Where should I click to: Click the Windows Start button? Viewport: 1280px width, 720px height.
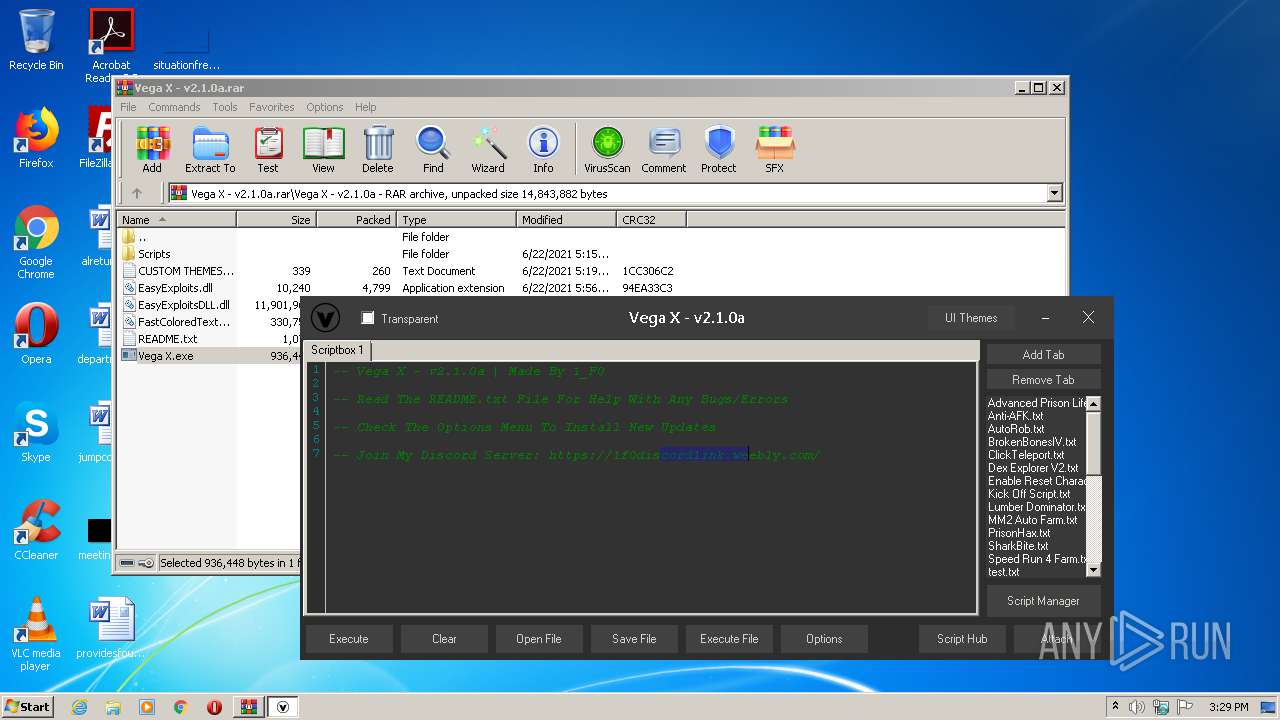point(28,707)
